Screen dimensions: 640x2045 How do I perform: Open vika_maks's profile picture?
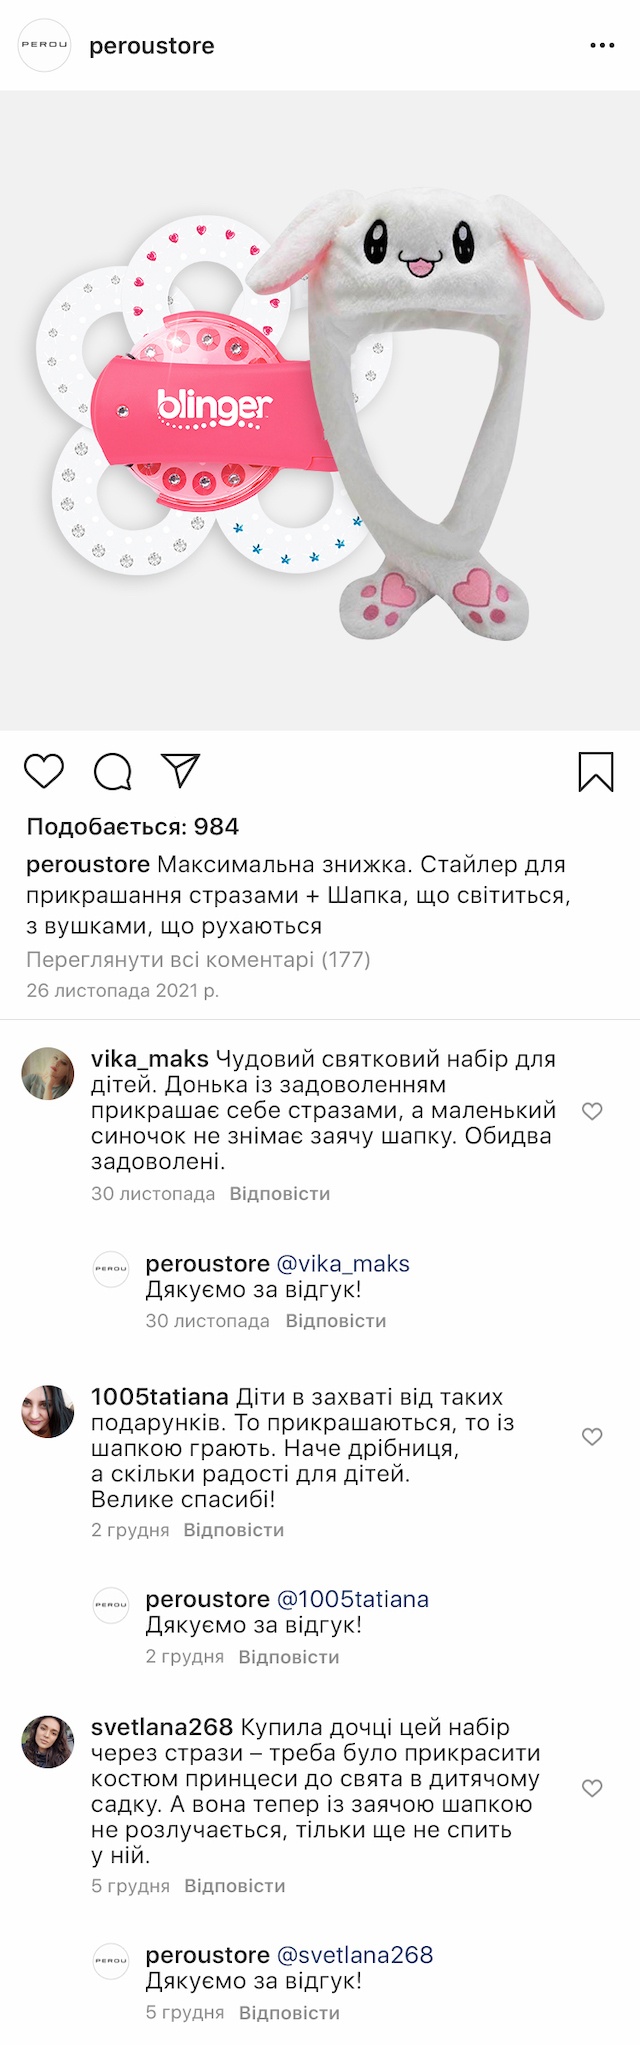48,1074
